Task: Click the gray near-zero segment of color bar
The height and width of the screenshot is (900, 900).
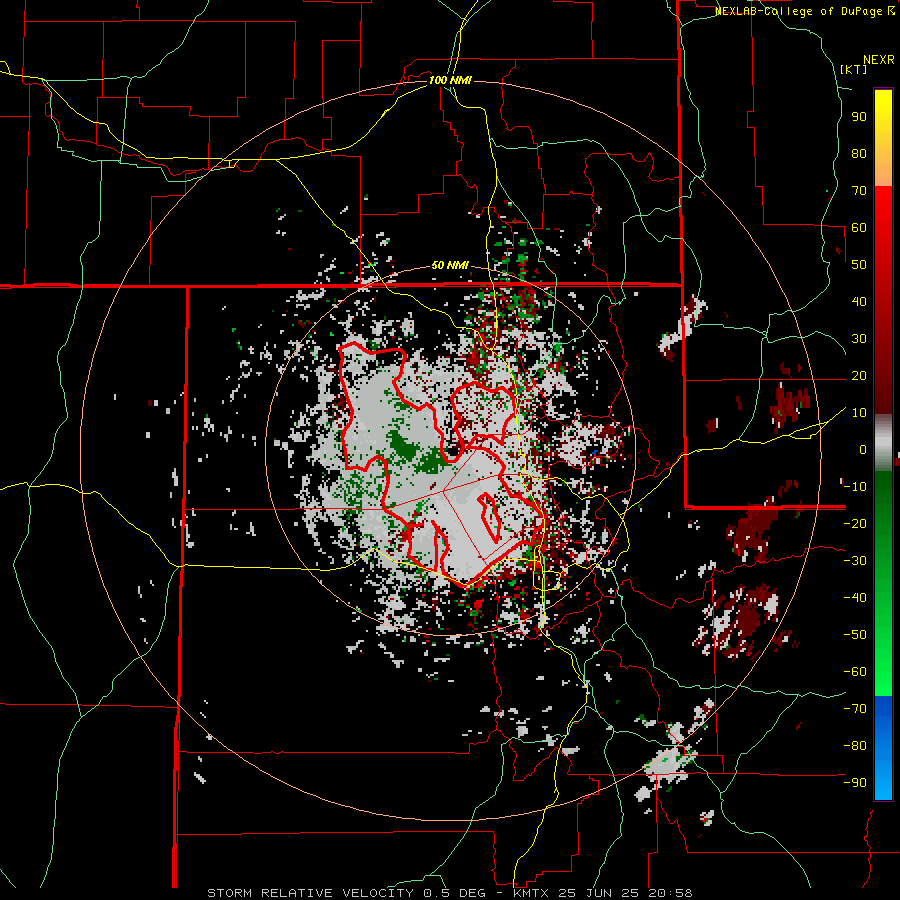Action: (x=883, y=444)
